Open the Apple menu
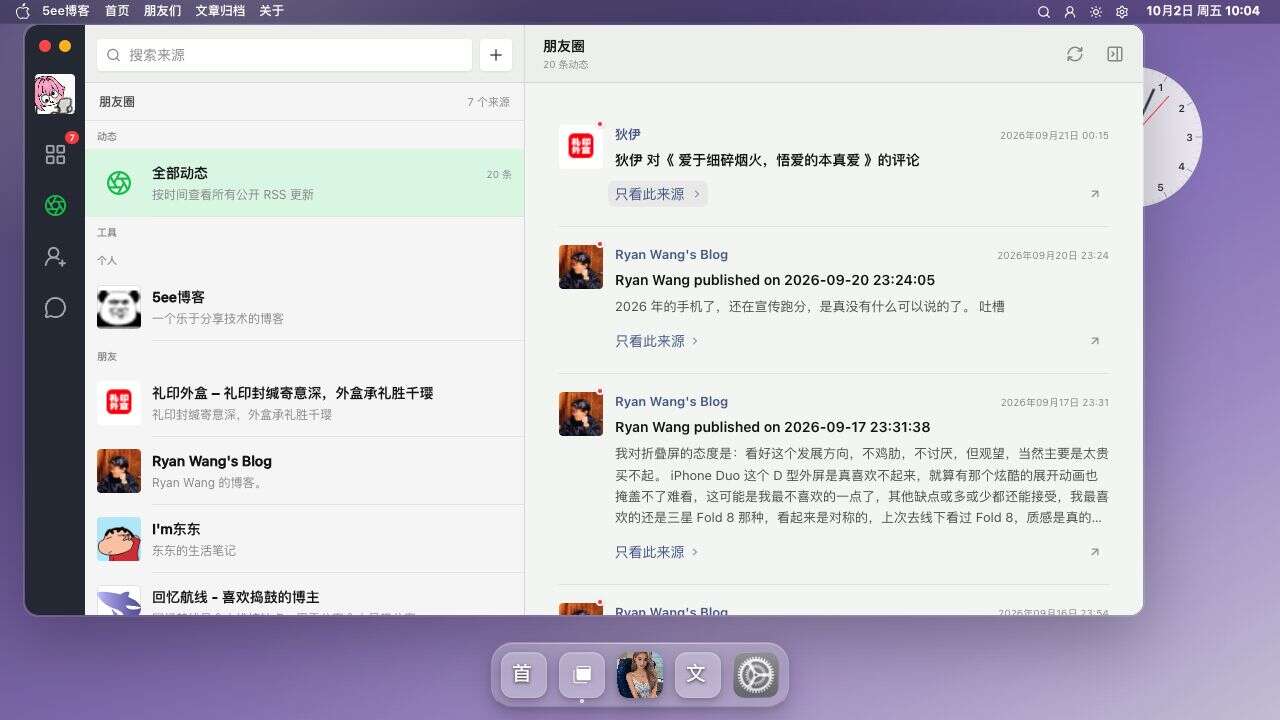 (x=23, y=11)
